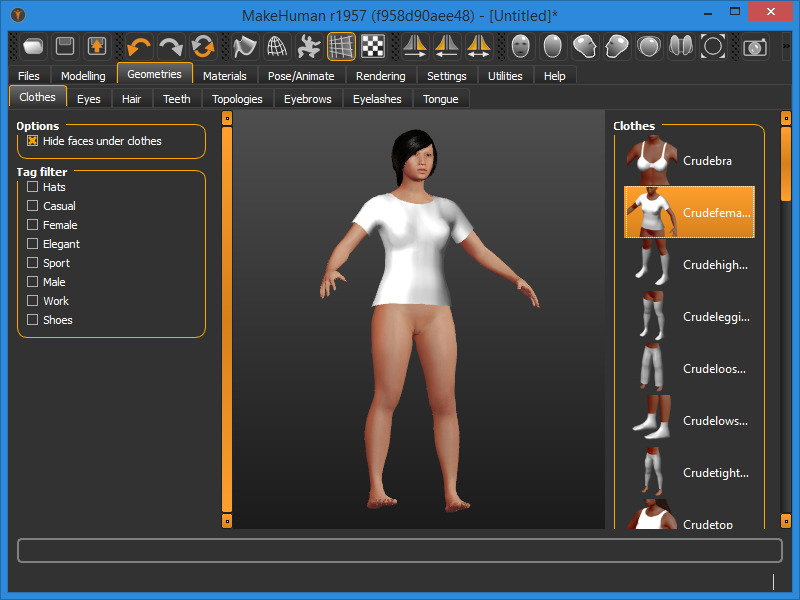Open the Pose/Animate tab
Viewport: 800px width, 600px height.
click(x=301, y=76)
